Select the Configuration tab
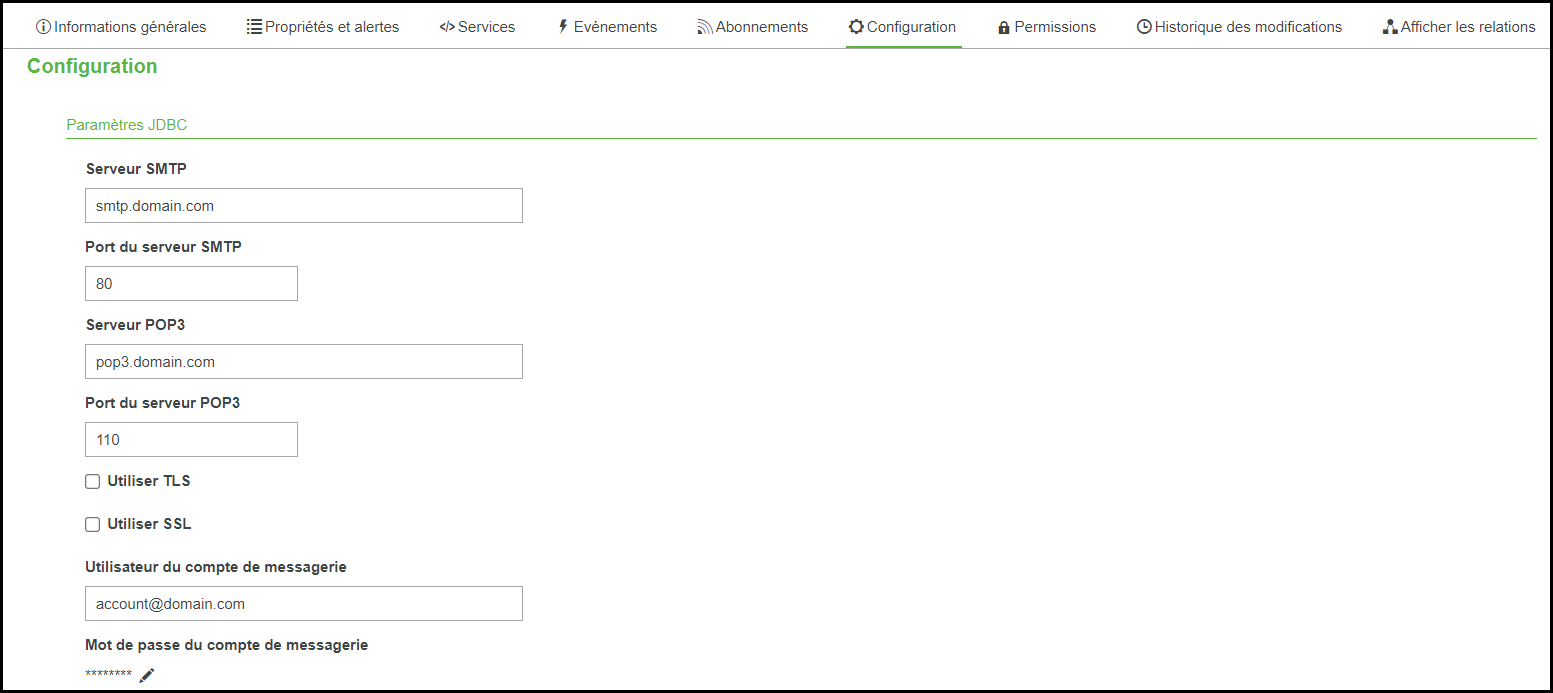The image size is (1553, 693). click(x=903, y=27)
